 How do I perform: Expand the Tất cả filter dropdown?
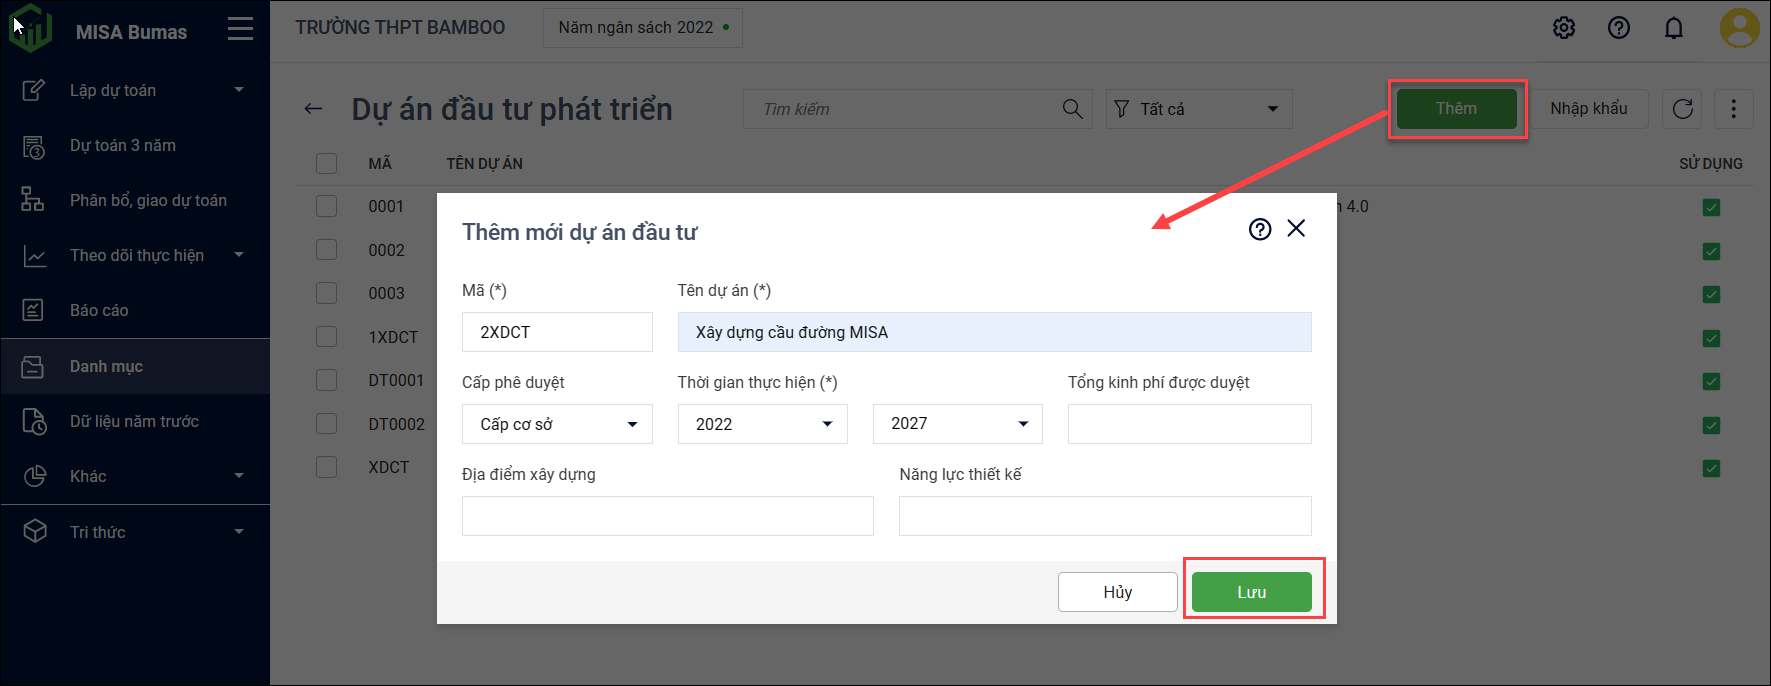(1198, 109)
